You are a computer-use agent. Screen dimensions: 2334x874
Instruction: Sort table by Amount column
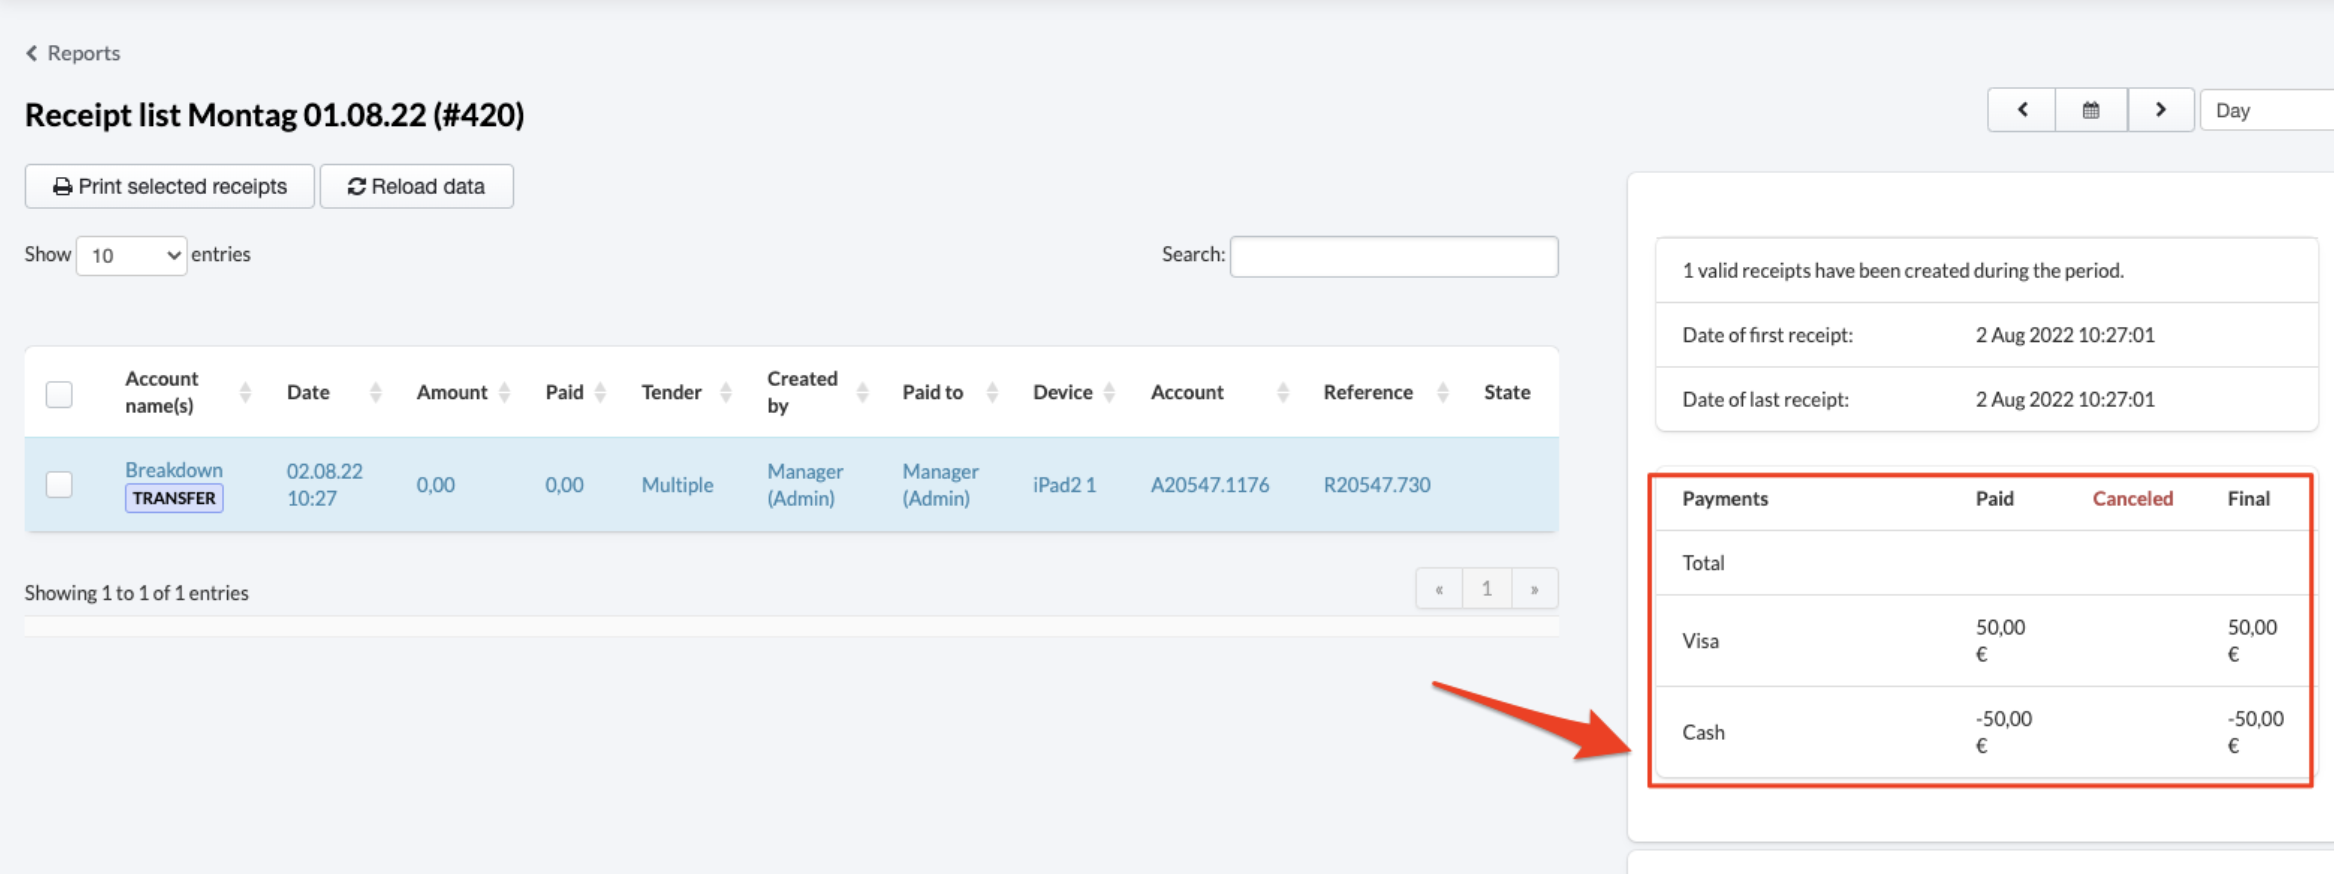tap(452, 392)
